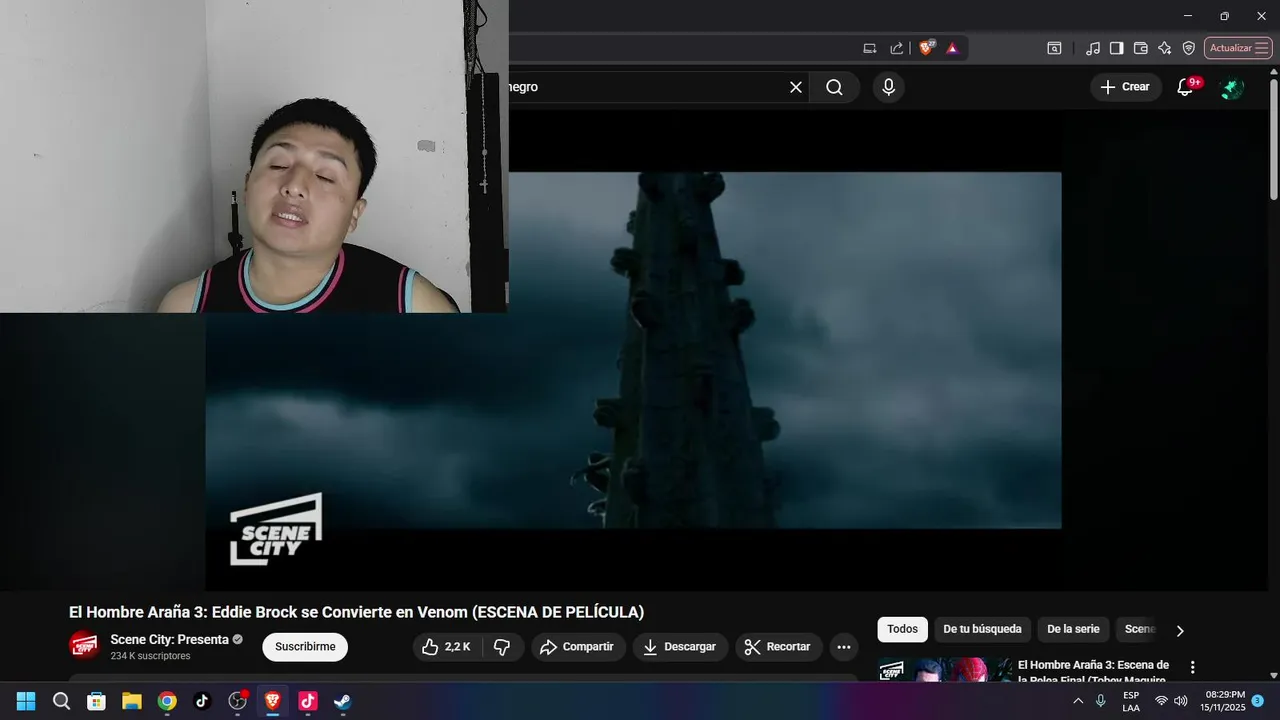
Task: Switch ESP LAA input language
Action: click(x=1131, y=701)
